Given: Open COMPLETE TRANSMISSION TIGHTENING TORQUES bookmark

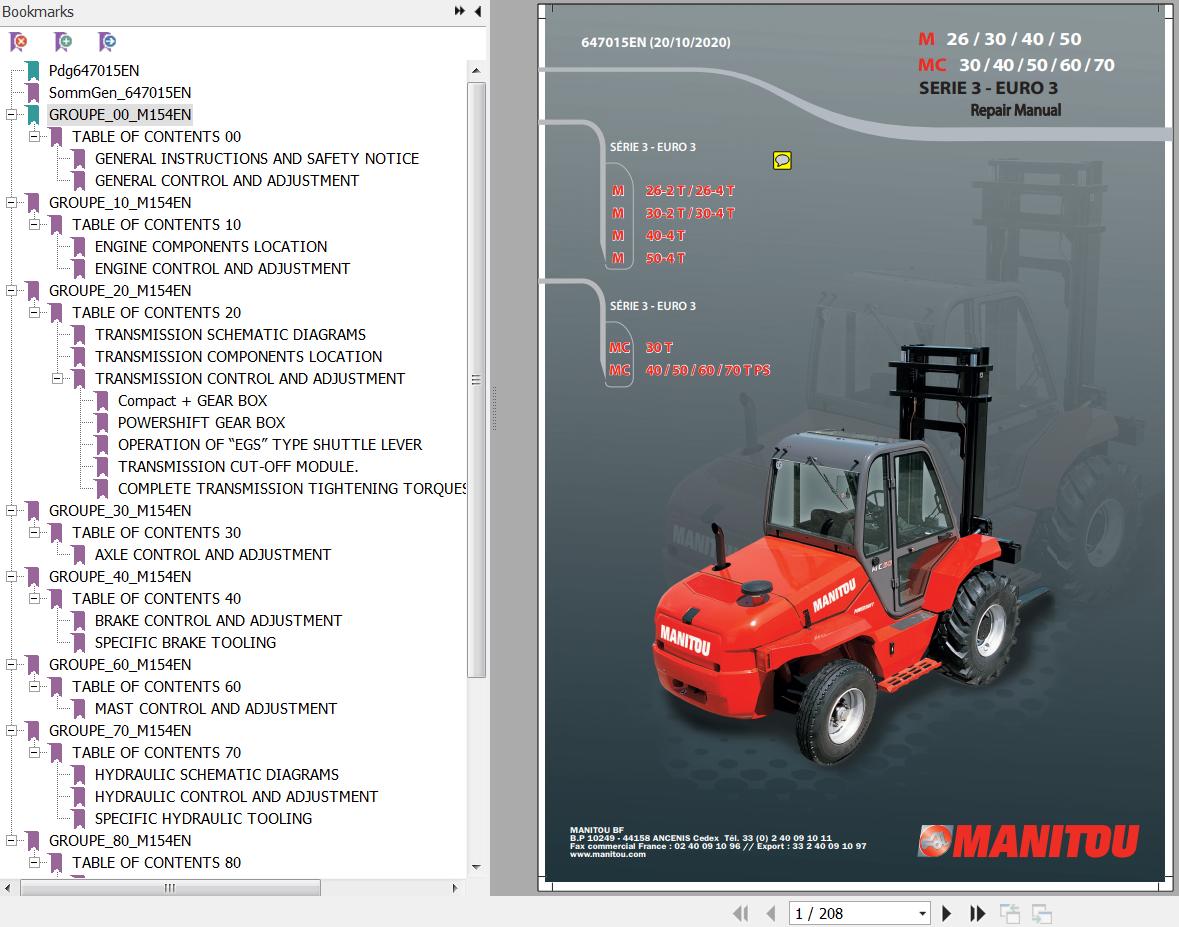Looking at the screenshot, I should (x=292, y=489).
